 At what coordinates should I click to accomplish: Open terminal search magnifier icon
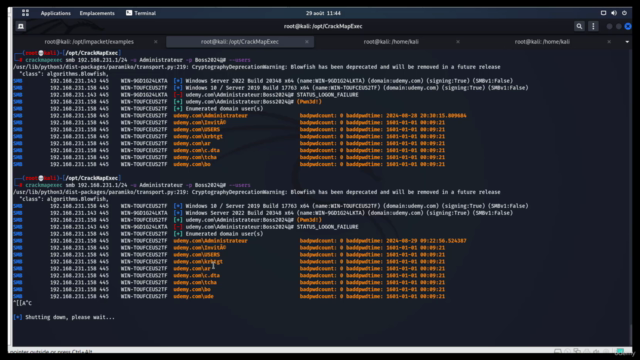pos(579,27)
